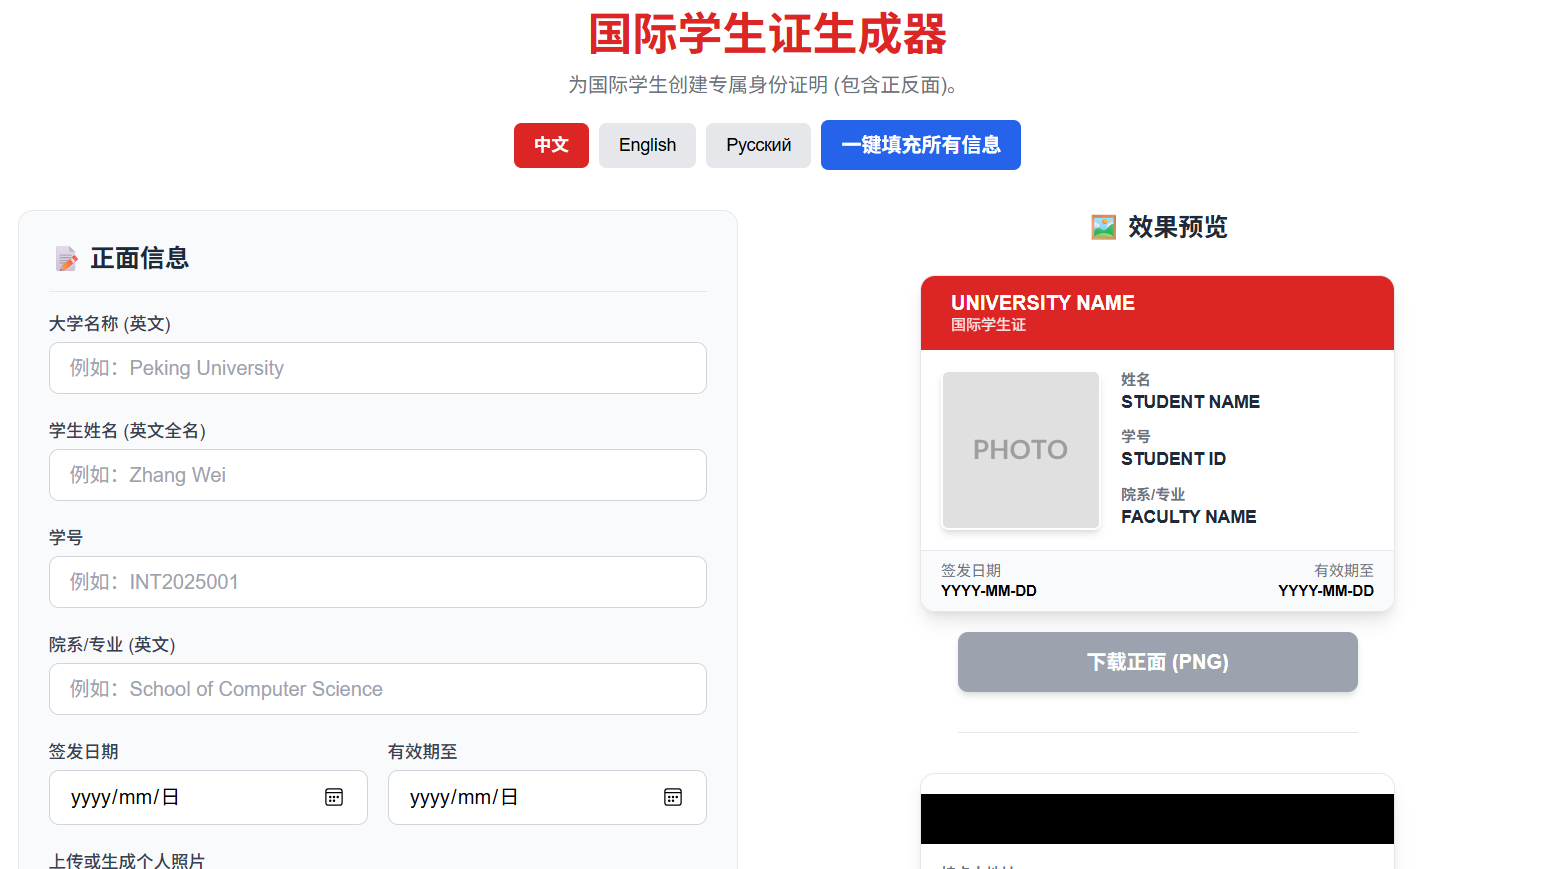1548x869 pixels.
Task: Click the 下载正面 (PNG) download button
Action: pyautogui.click(x=1157, y=662)
